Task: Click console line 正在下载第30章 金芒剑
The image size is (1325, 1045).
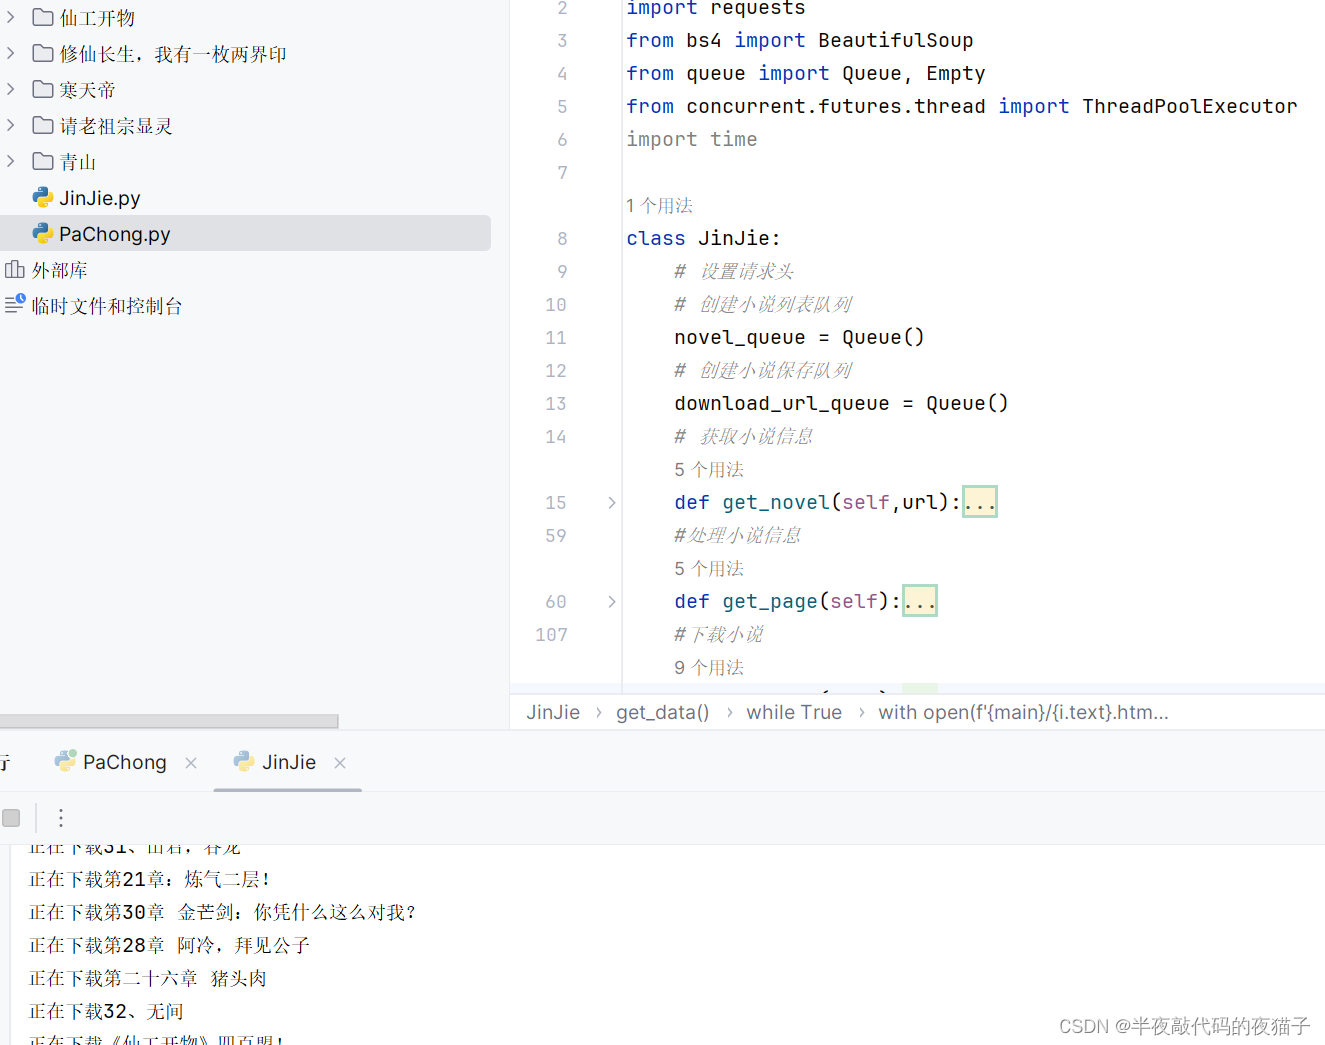Action: 222,912
